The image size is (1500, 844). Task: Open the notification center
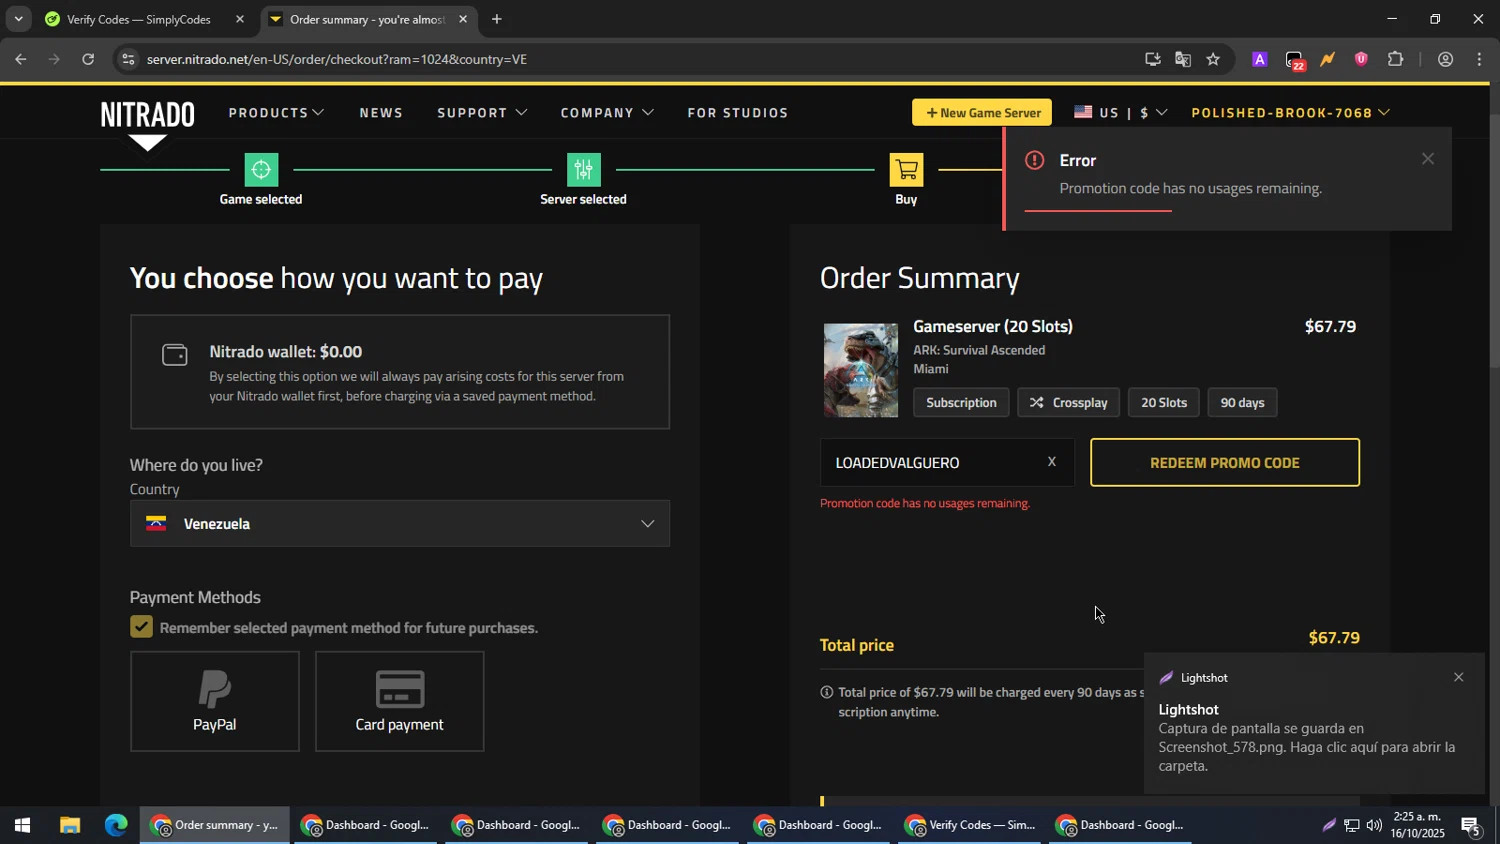pyautogui.click(x=1471, y=826)
